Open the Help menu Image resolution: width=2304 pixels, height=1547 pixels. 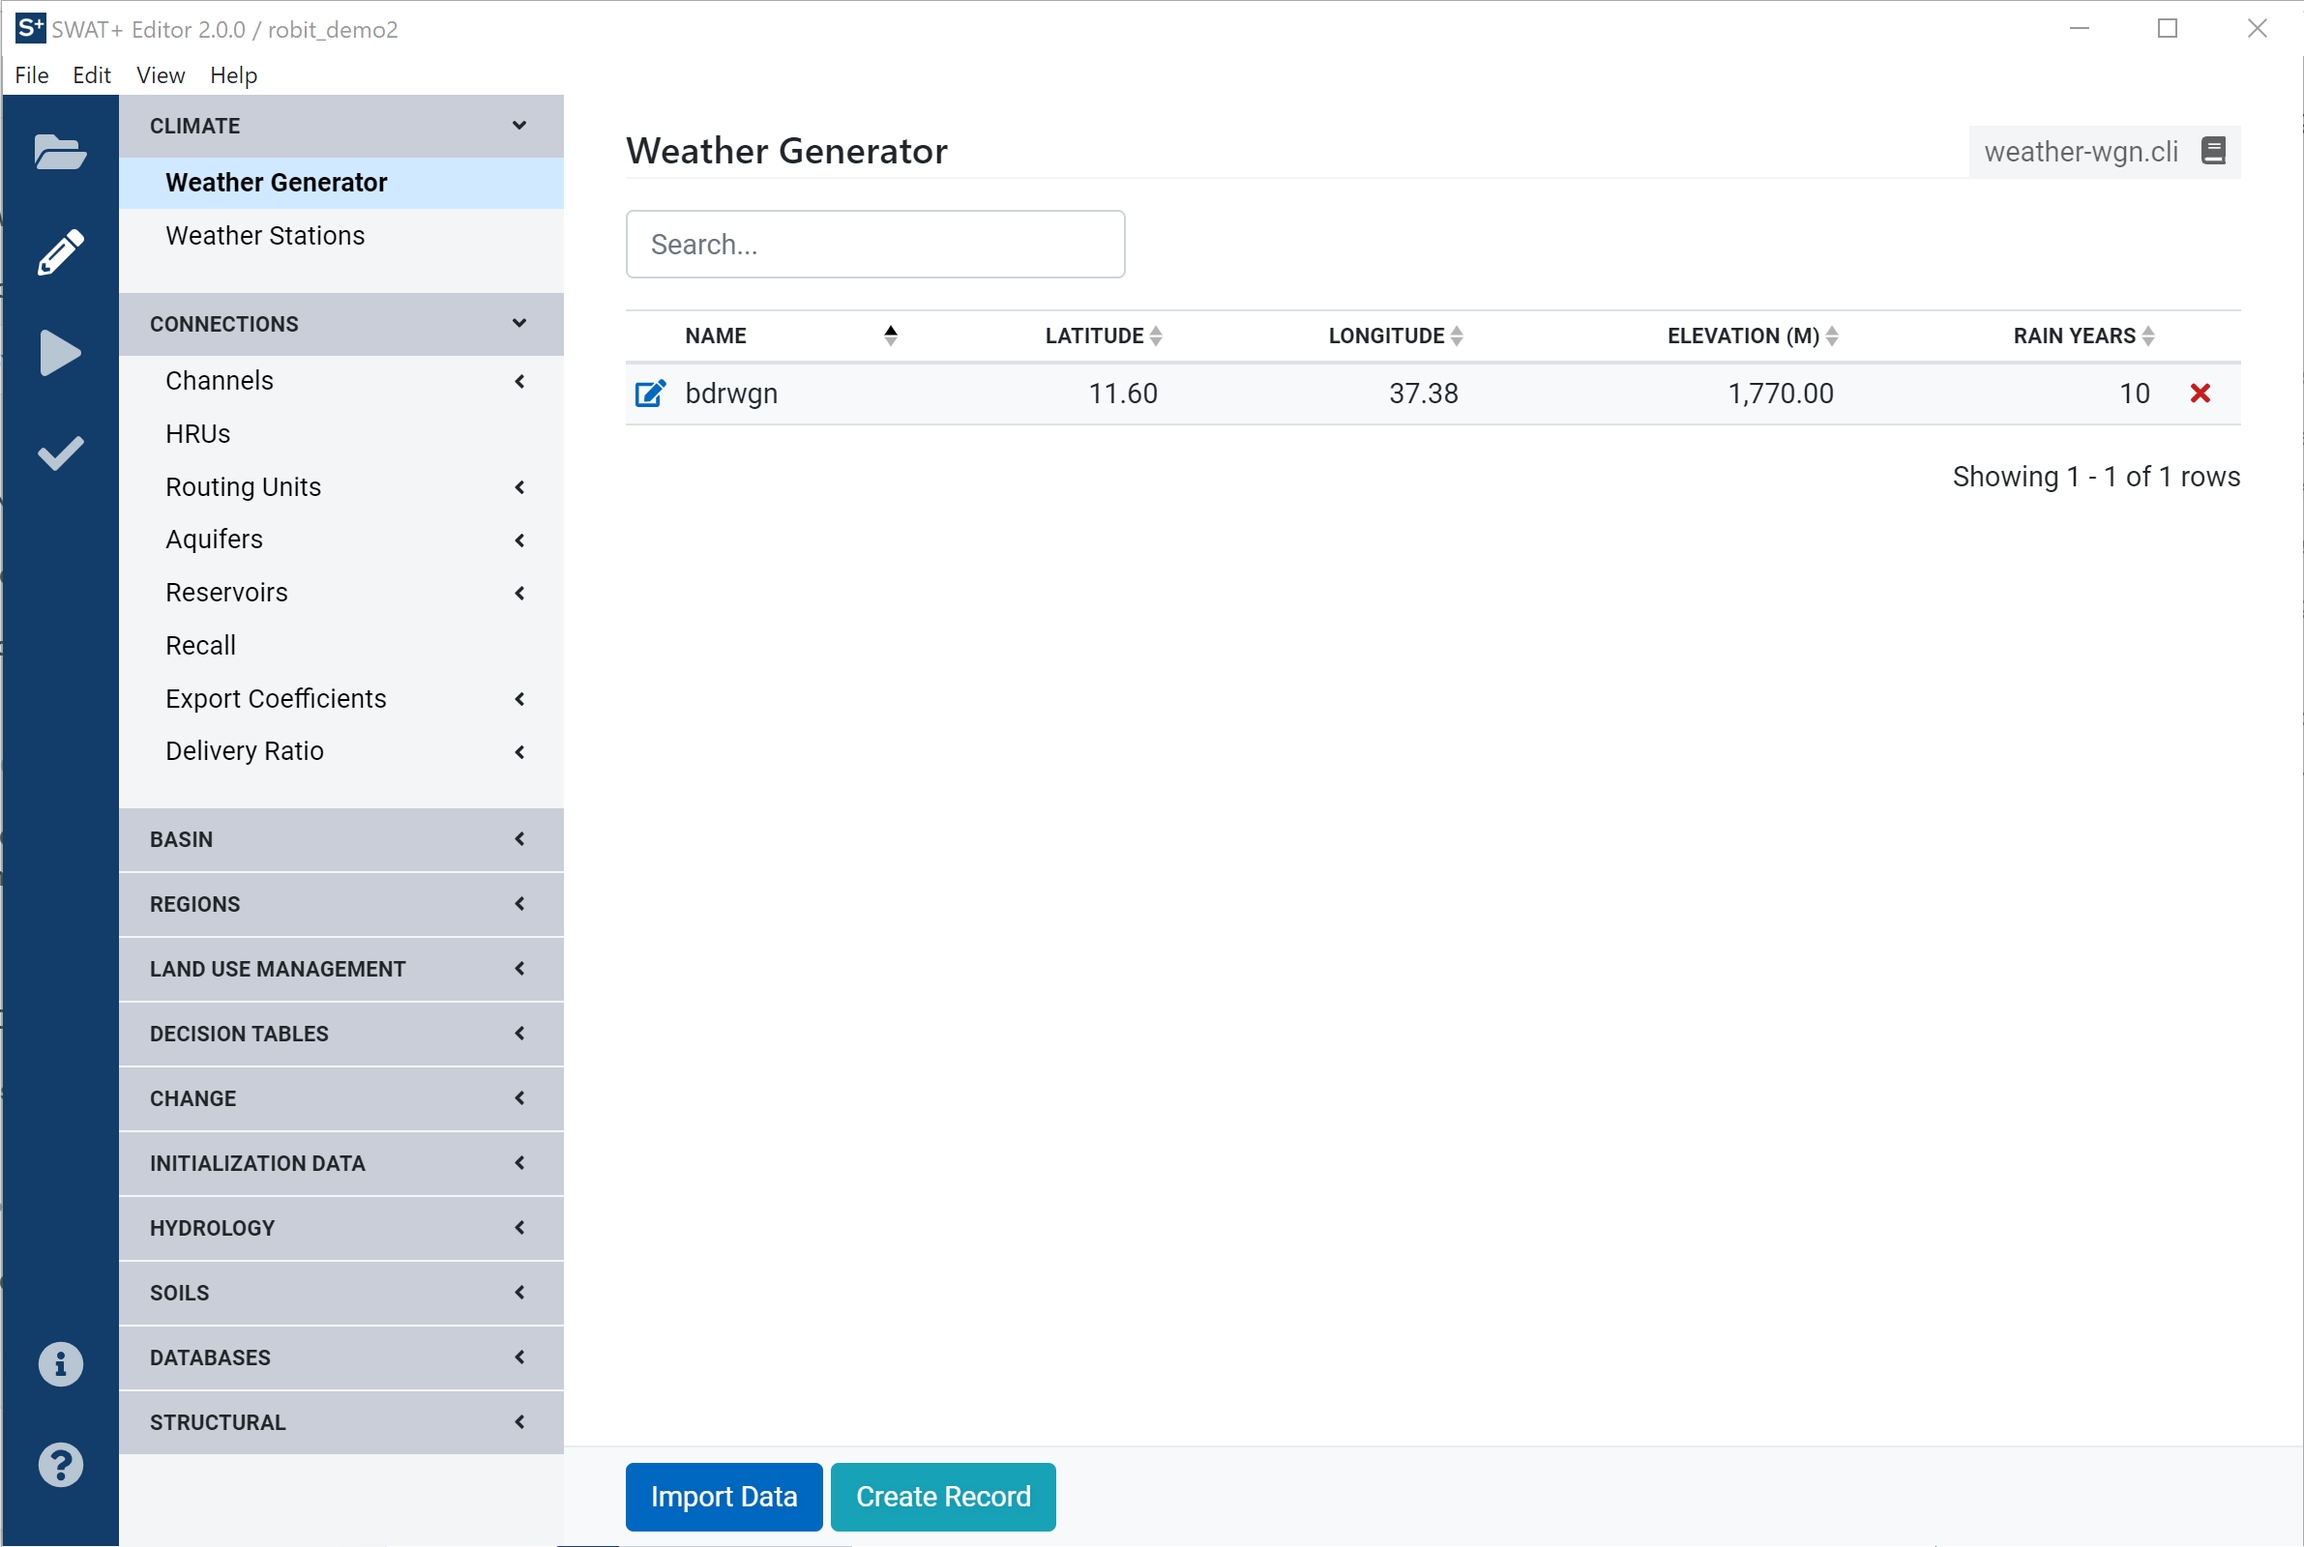click(x=233, y=75)
